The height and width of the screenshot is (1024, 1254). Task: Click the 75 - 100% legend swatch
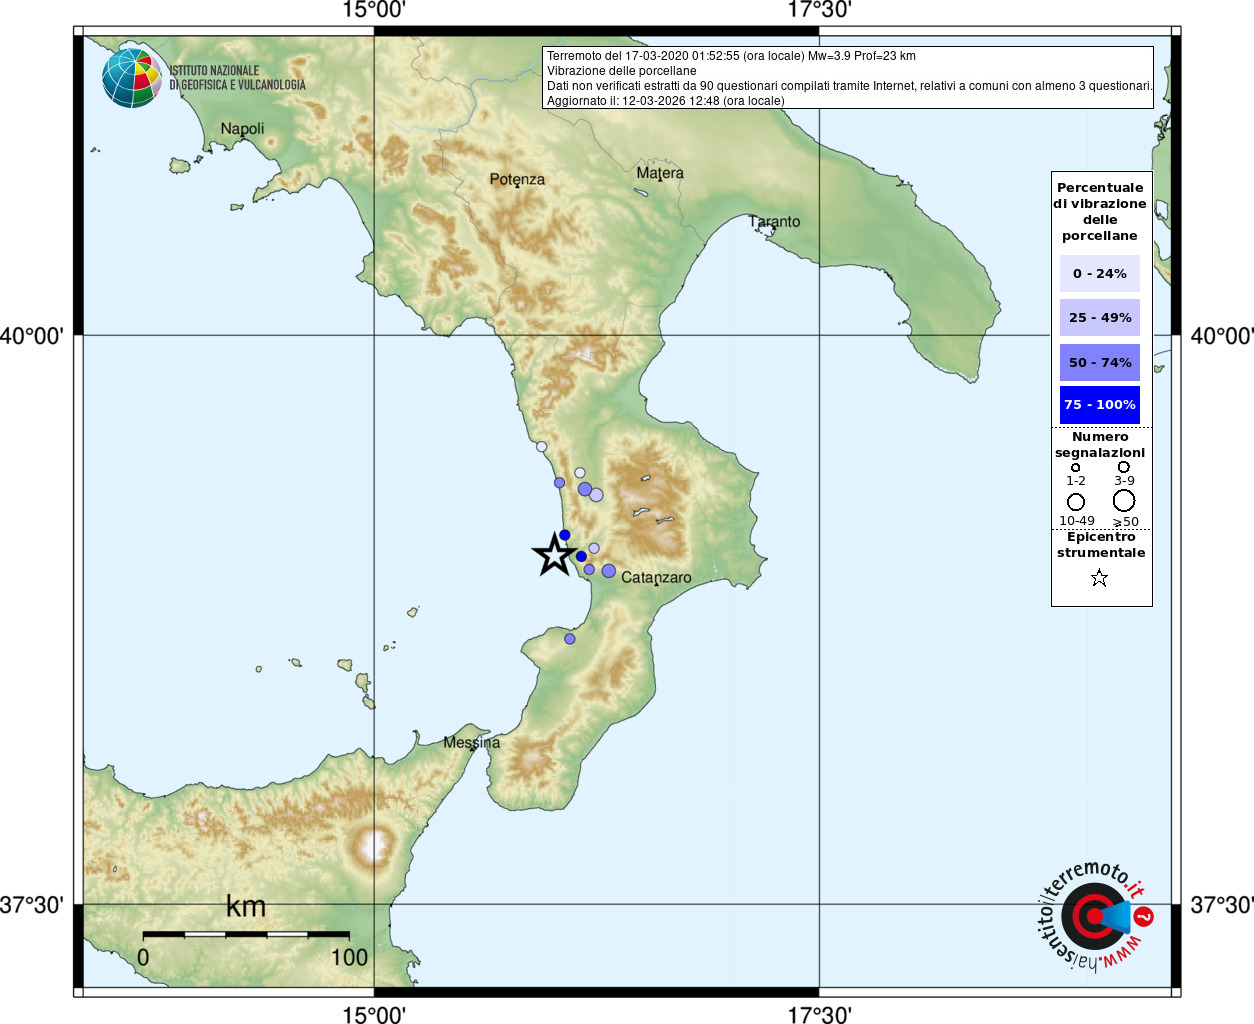tap(1100, 404)
